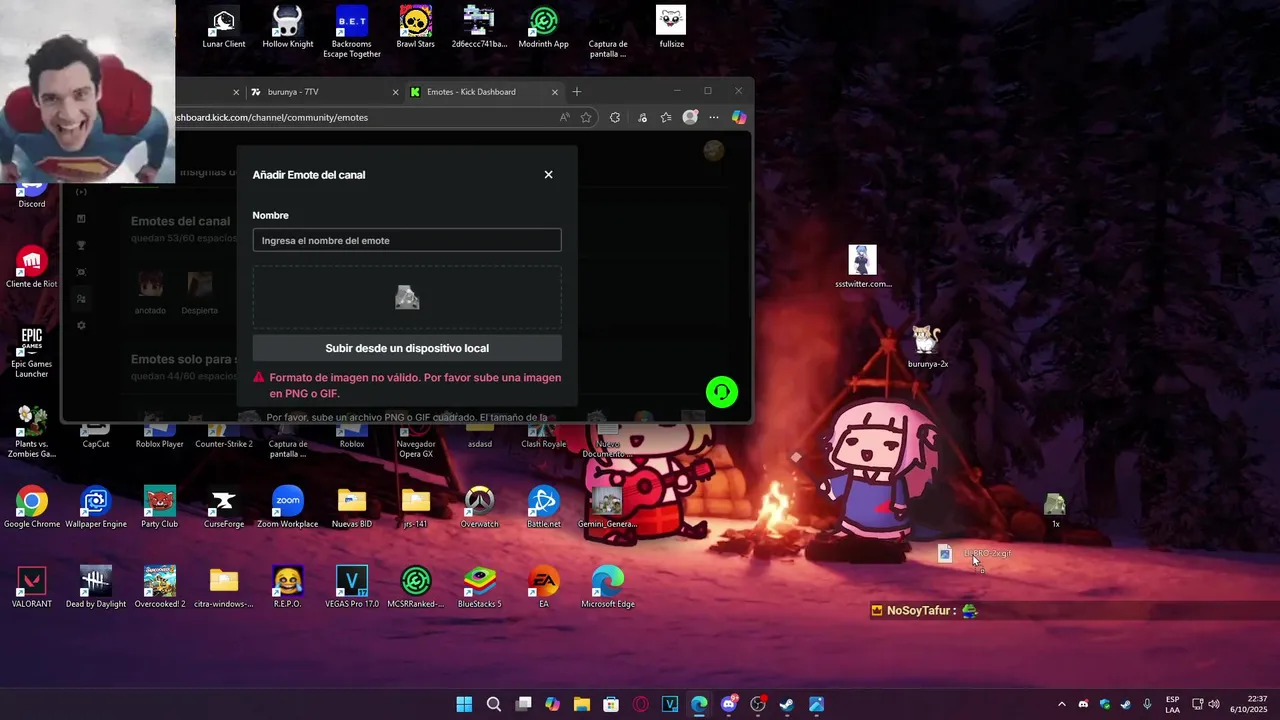
Task: Open the Hollow Knight desktop icon
Action: 288,27
